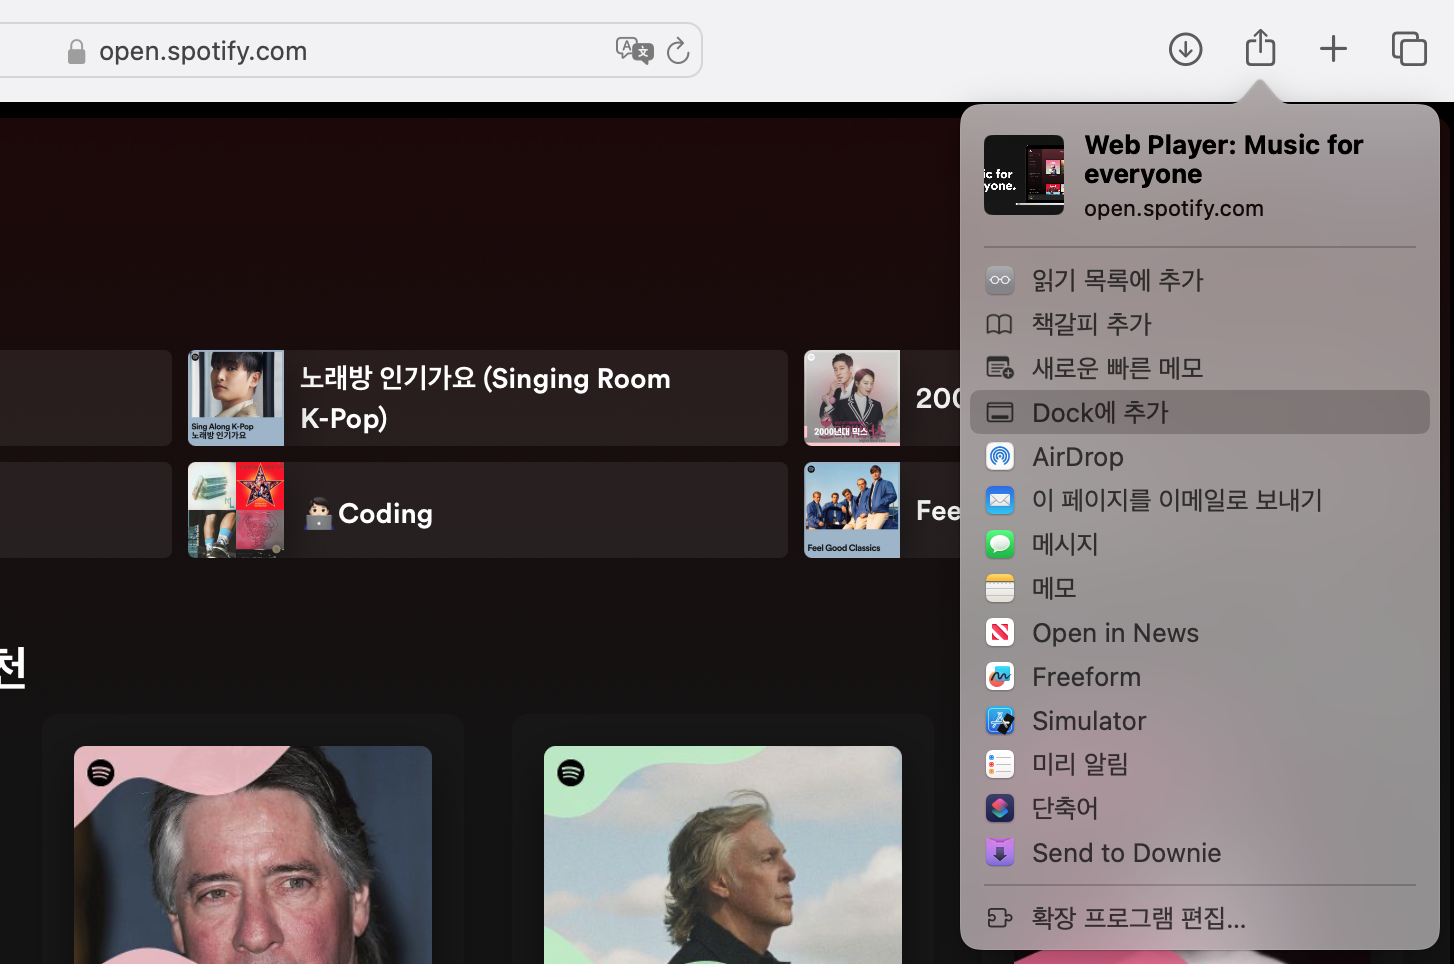
Task: Click the reading list glasses icon
Action: coord(1000,280)
